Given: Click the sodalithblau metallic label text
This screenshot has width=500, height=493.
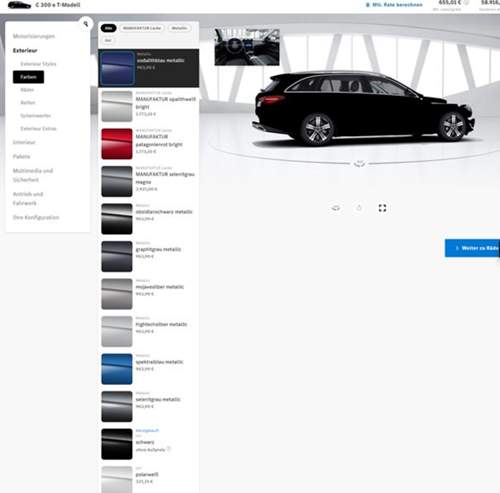Looking at the screenshot, I should (x=160, y=60).
